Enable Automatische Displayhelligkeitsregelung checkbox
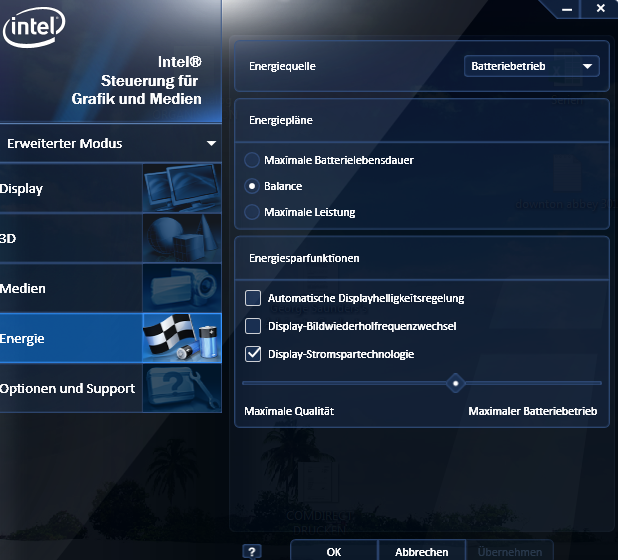The width and height of the screenshot is (618, 560). click(x=253, y=298)
